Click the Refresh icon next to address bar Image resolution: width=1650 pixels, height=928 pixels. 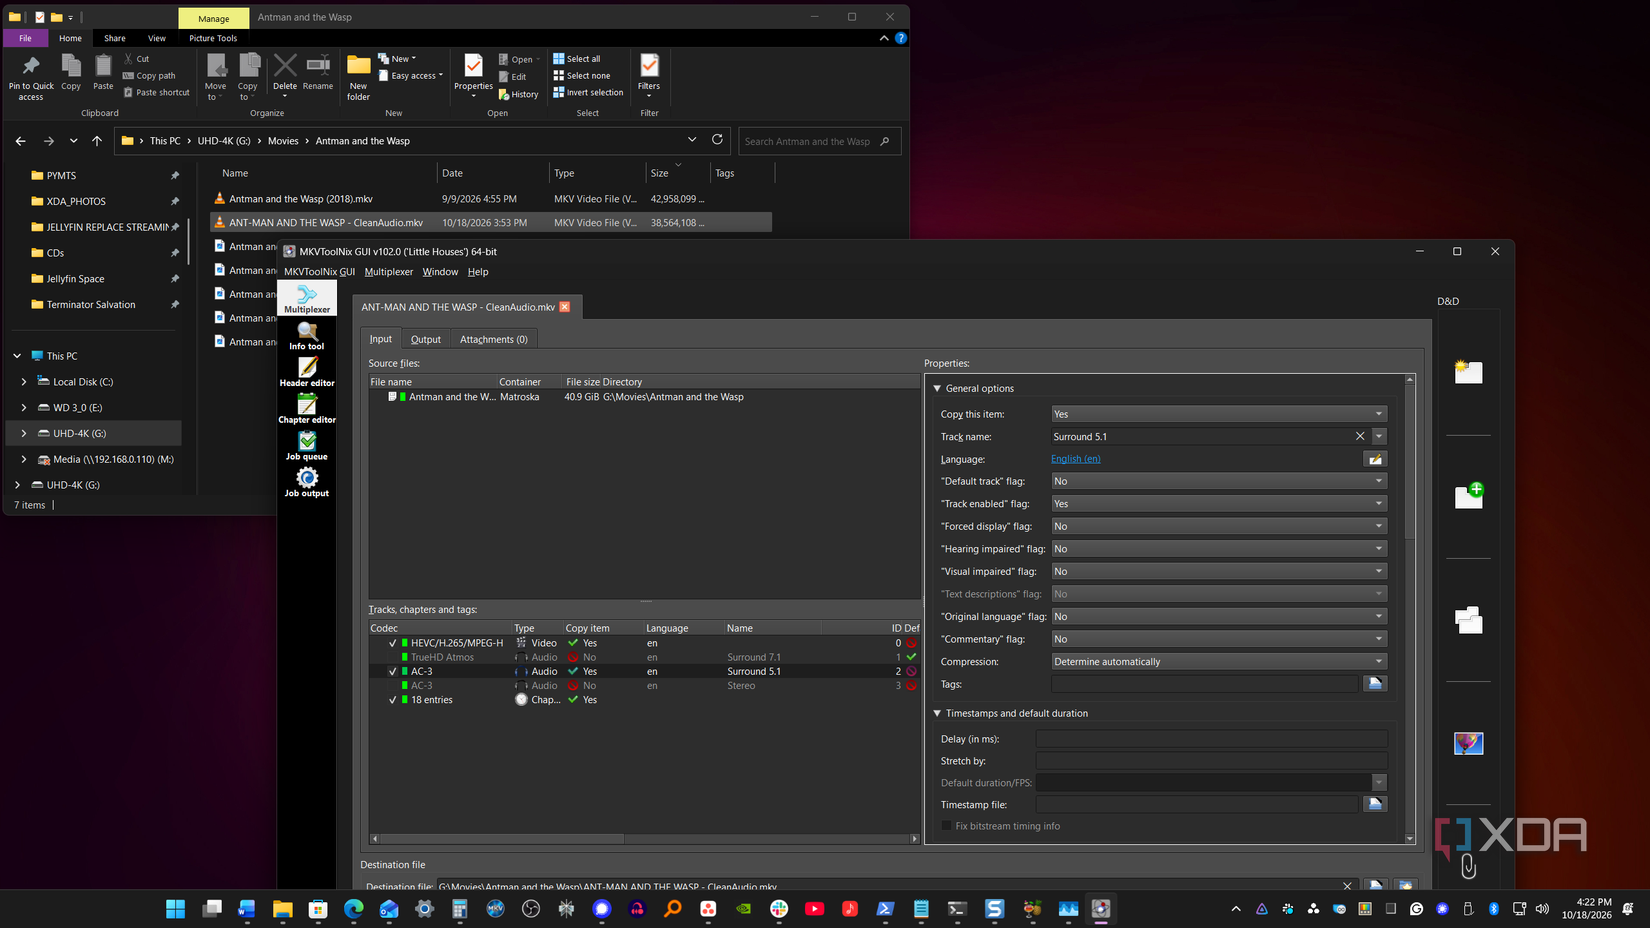click(x=717, y=140)
